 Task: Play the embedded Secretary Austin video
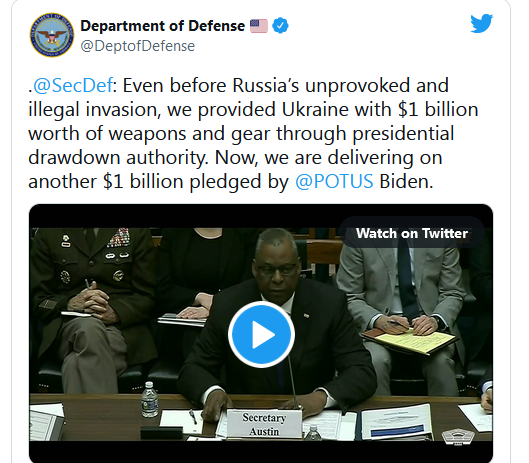[x=261, y=334]
